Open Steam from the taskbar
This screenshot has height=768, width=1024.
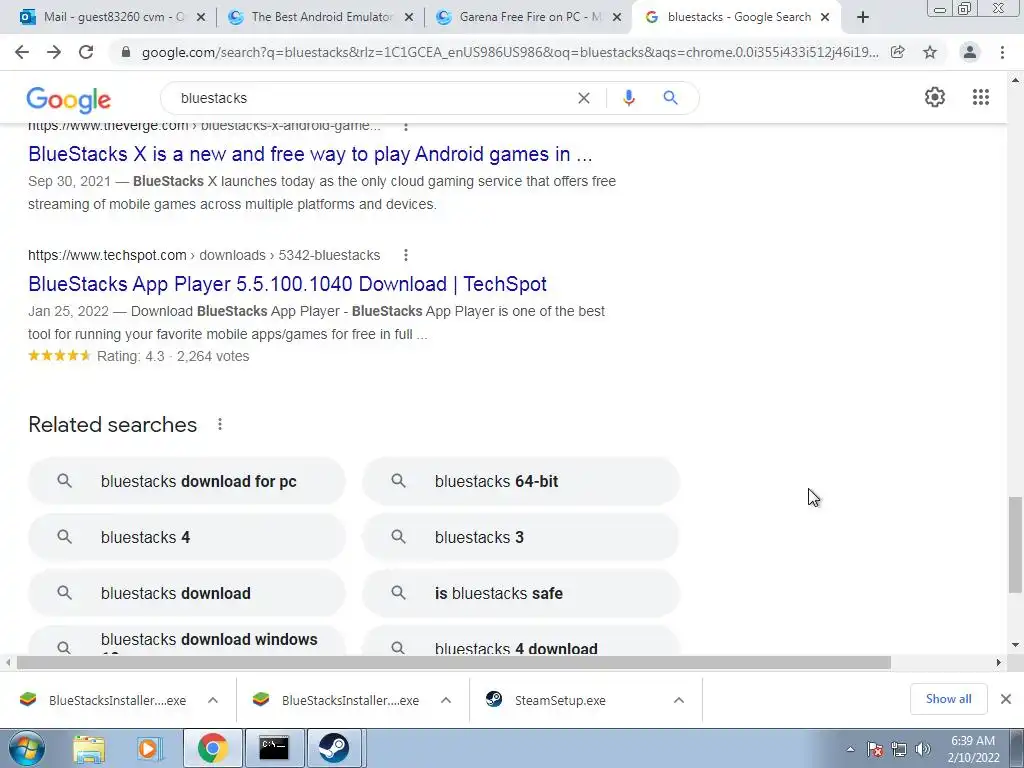click(x=334, y=748)
